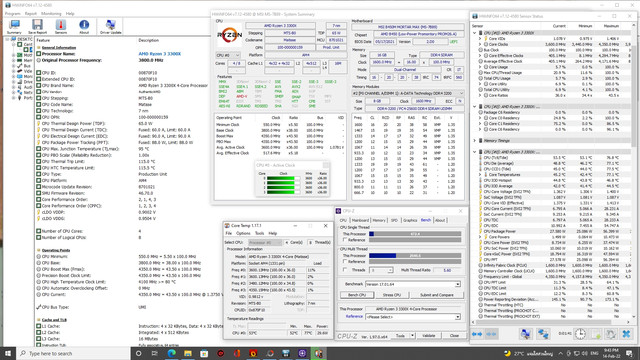The height and width of the screenshot is (360, 640).
Task: Click the Bench CPU button
Action: pyautogui.click(x=357, y=295)
